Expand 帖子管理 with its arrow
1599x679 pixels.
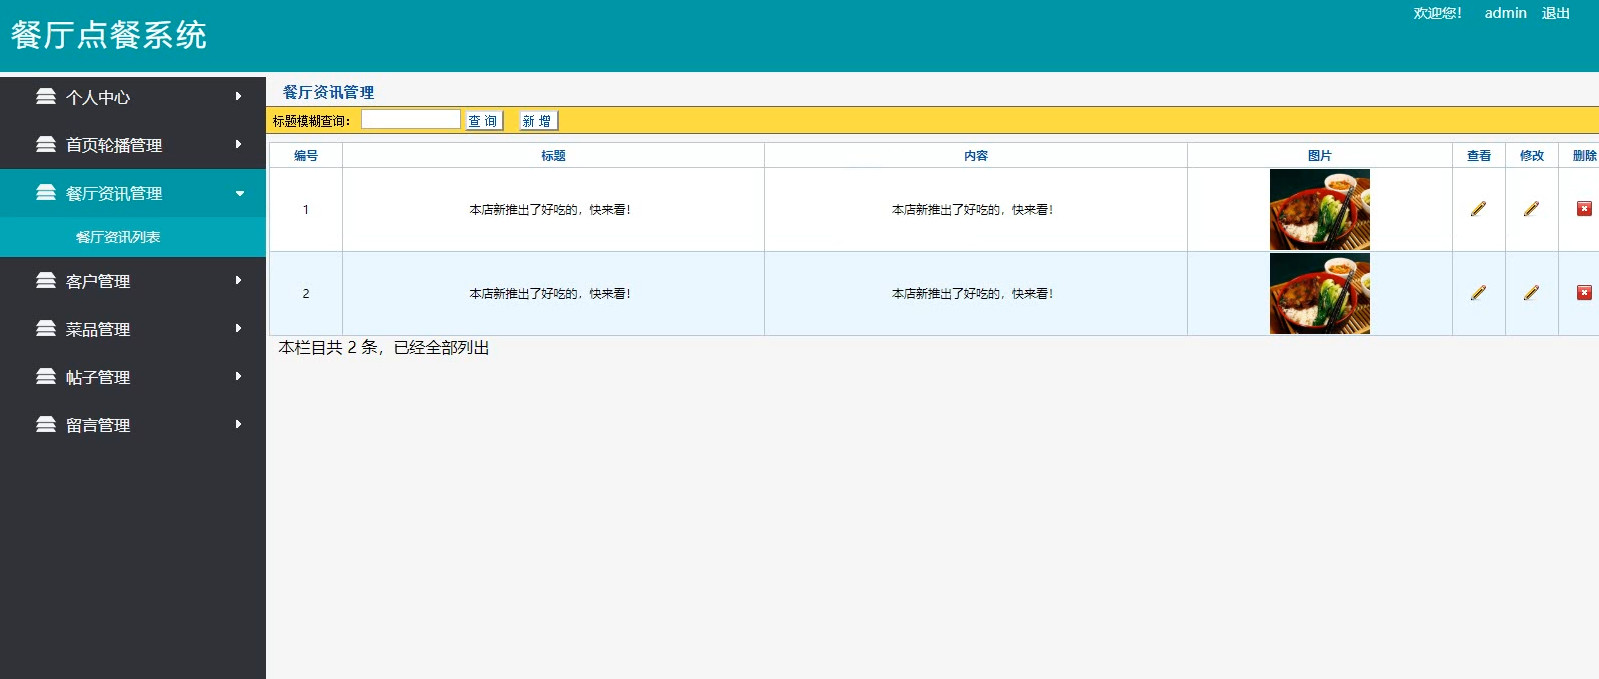tap(238, 376)
